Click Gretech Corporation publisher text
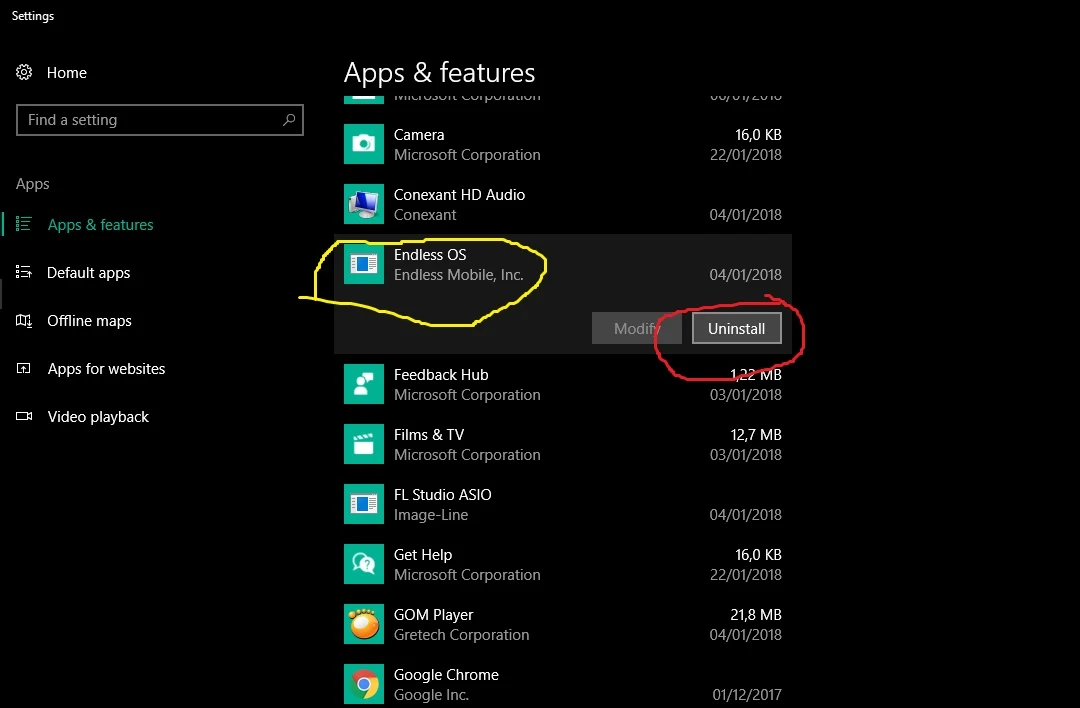 [x=461, y=635]
